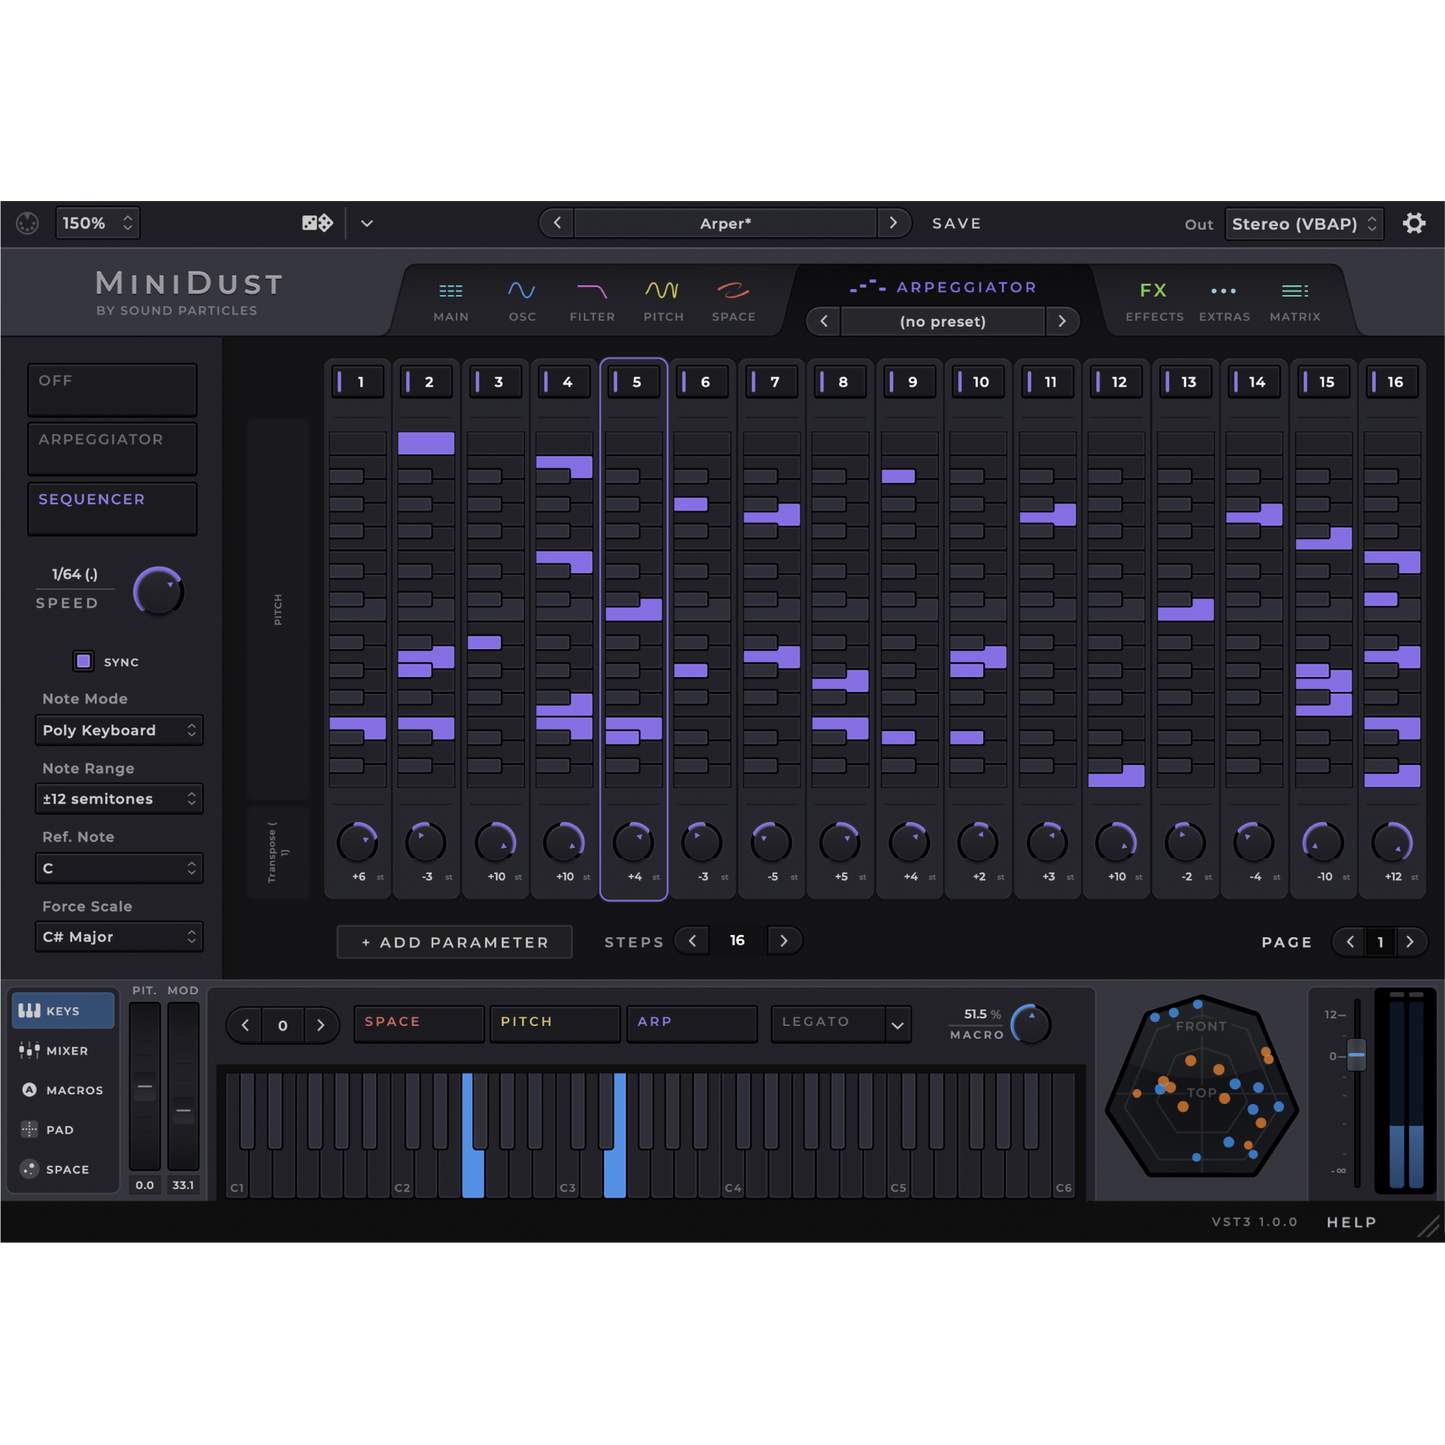Show the Macros panel
The image size is (1445, 1445).
pos(62,1090)
